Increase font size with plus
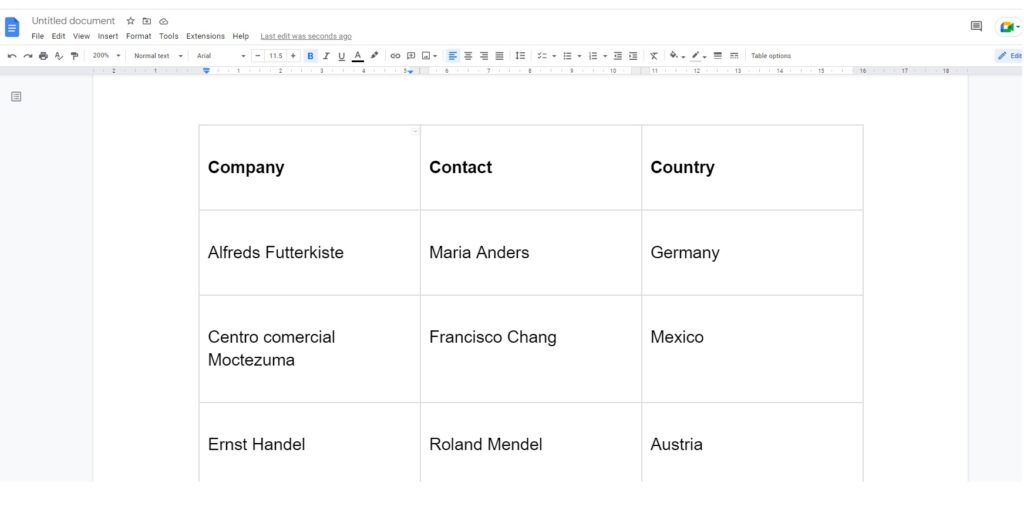Screen dimensions: 1024x507 click(293, 56)
